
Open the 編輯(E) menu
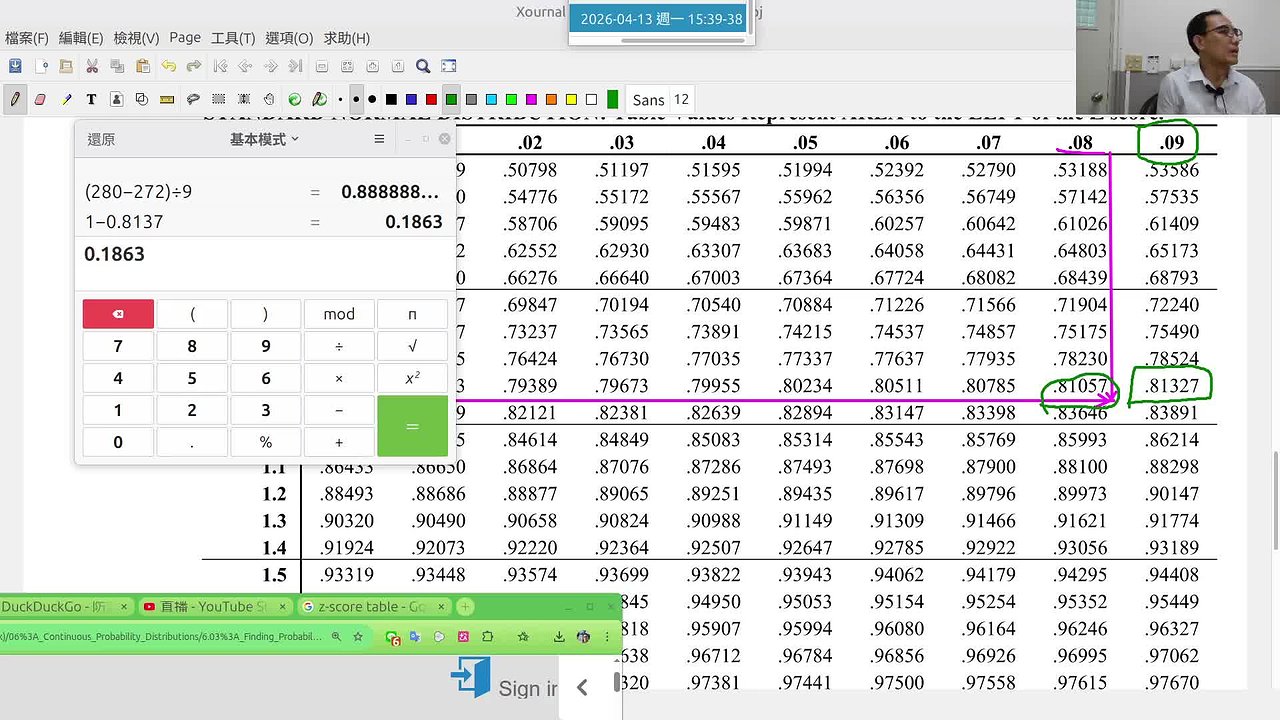click(81, 38)
